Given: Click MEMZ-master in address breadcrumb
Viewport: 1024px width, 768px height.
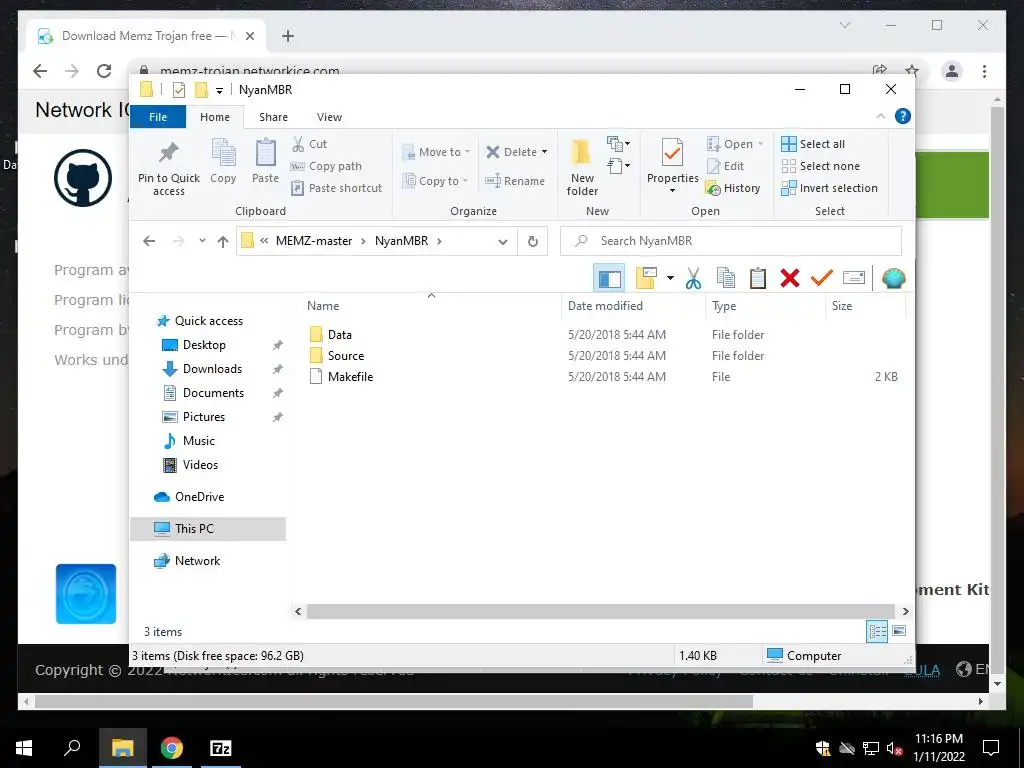Looking at the screenshot, I should (314, 241).
